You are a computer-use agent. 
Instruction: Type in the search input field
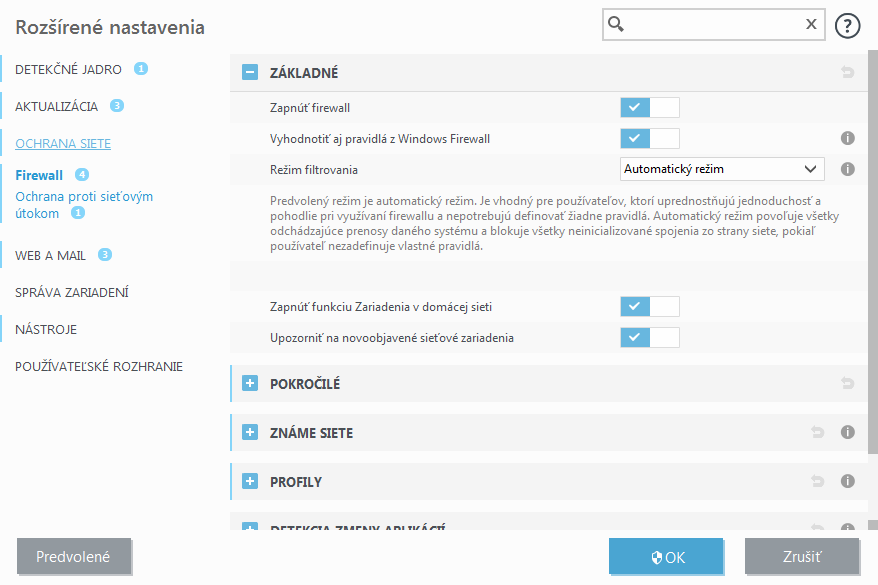(710, 23)
